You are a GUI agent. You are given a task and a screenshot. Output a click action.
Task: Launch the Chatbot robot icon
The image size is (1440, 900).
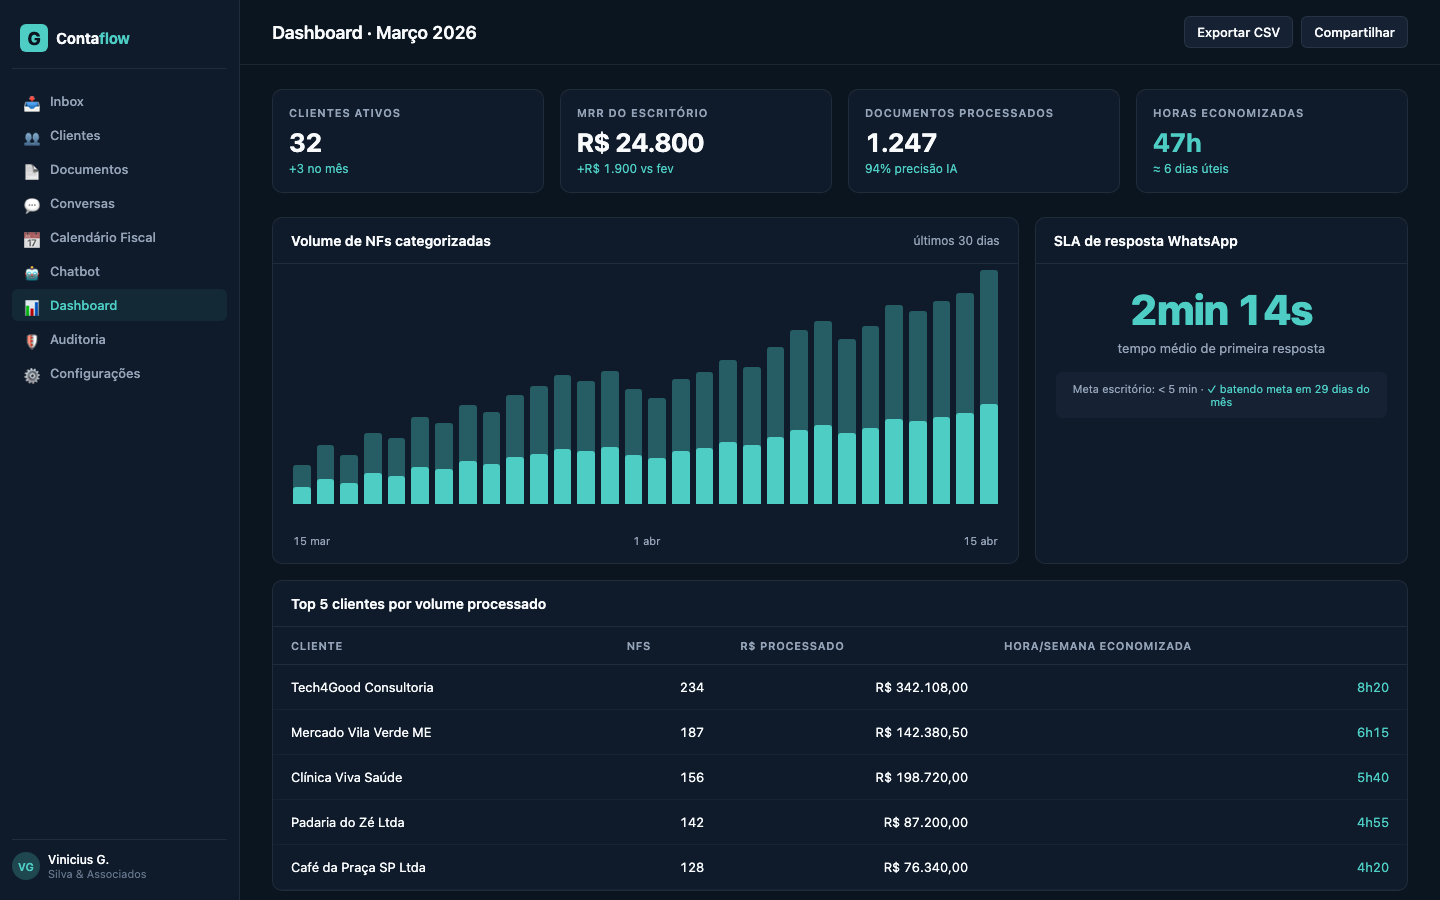pos(33,271)
